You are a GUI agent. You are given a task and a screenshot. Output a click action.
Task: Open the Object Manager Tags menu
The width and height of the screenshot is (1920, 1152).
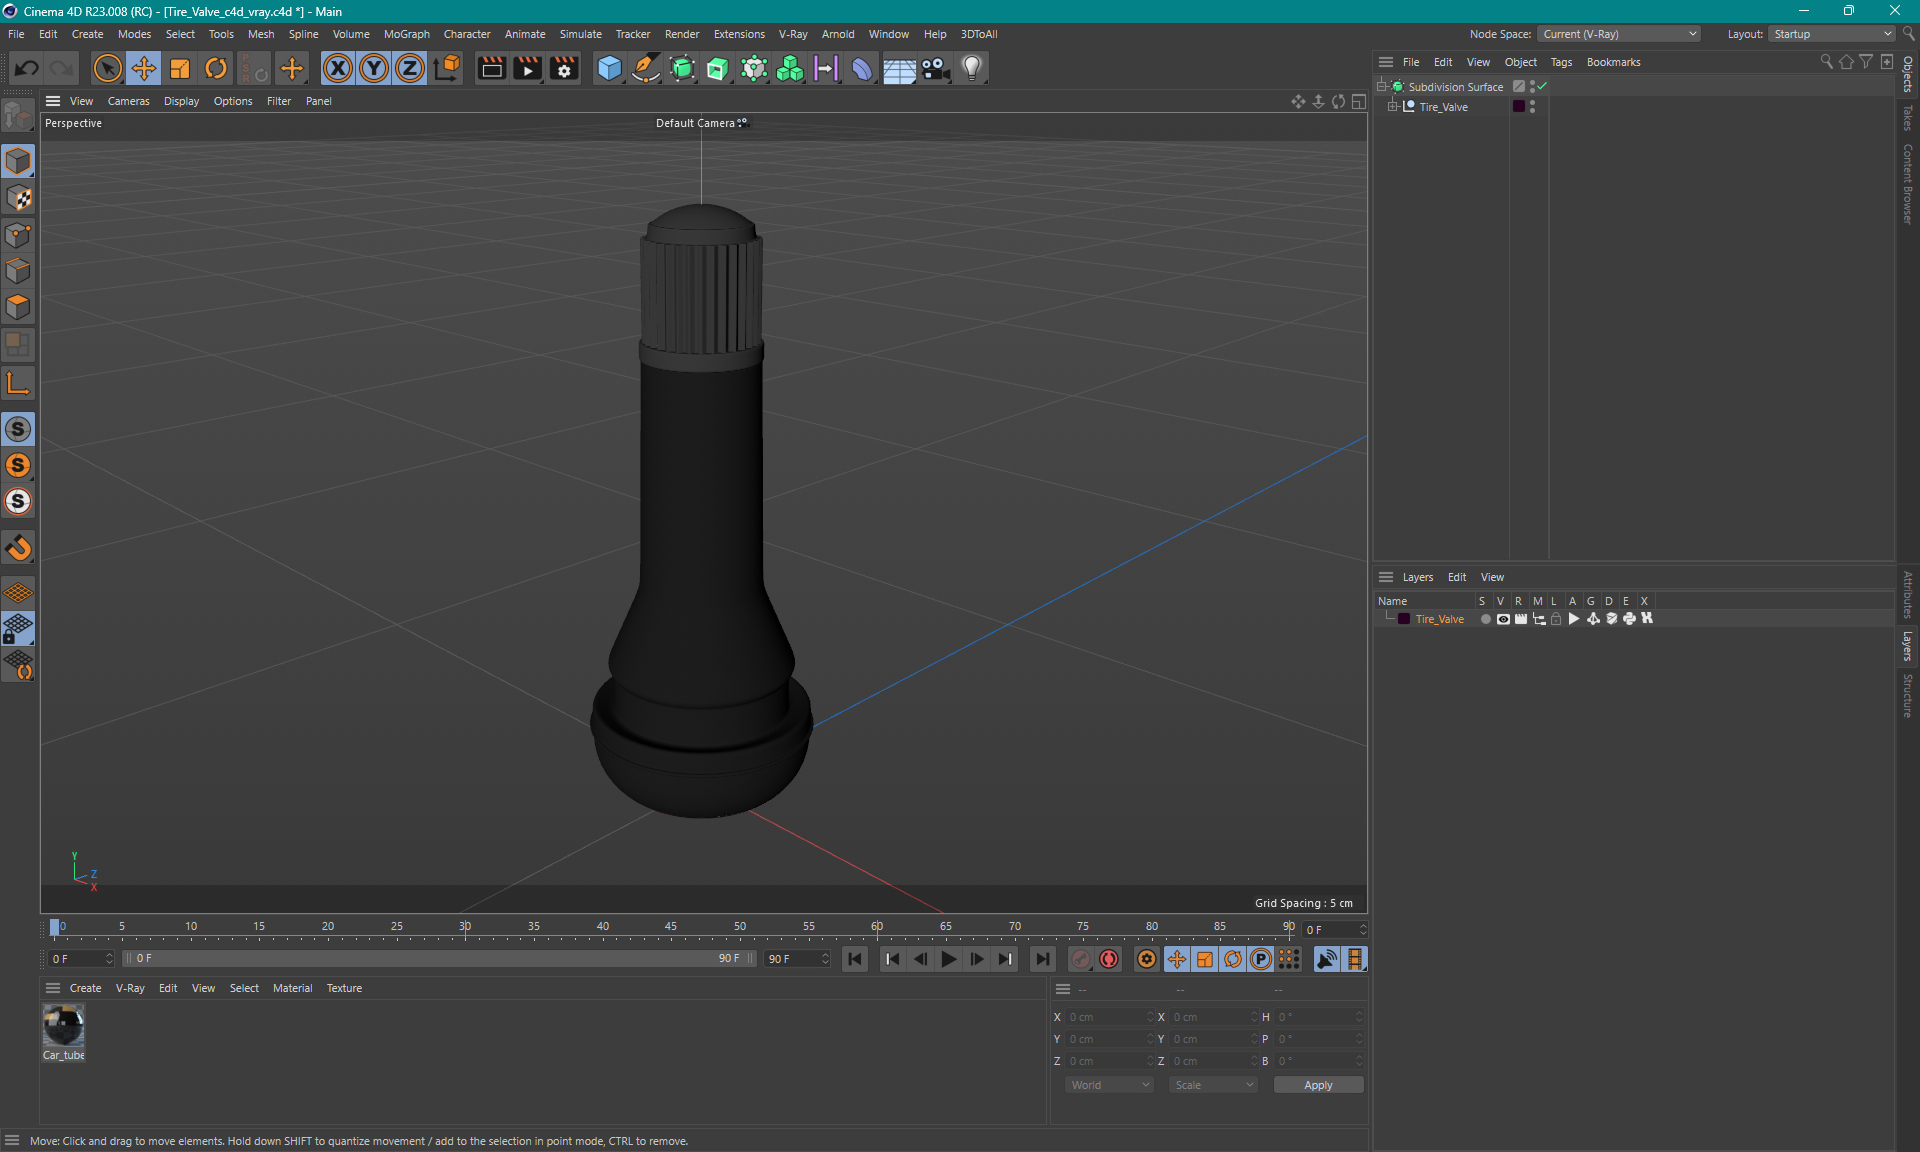[x=1561, y=62]
